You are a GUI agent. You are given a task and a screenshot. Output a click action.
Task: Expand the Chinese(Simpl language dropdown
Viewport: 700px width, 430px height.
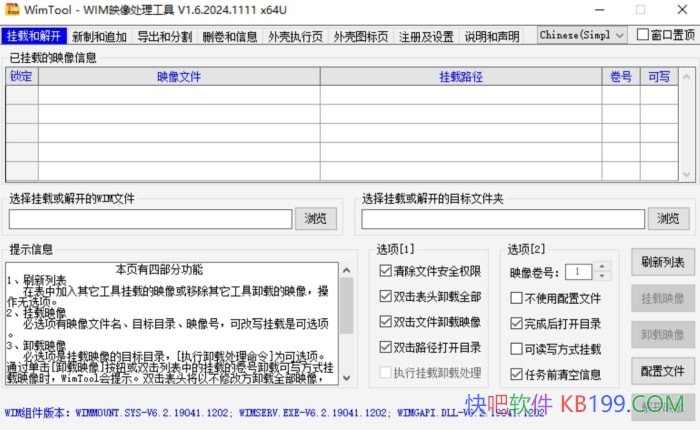click(582, 35)
